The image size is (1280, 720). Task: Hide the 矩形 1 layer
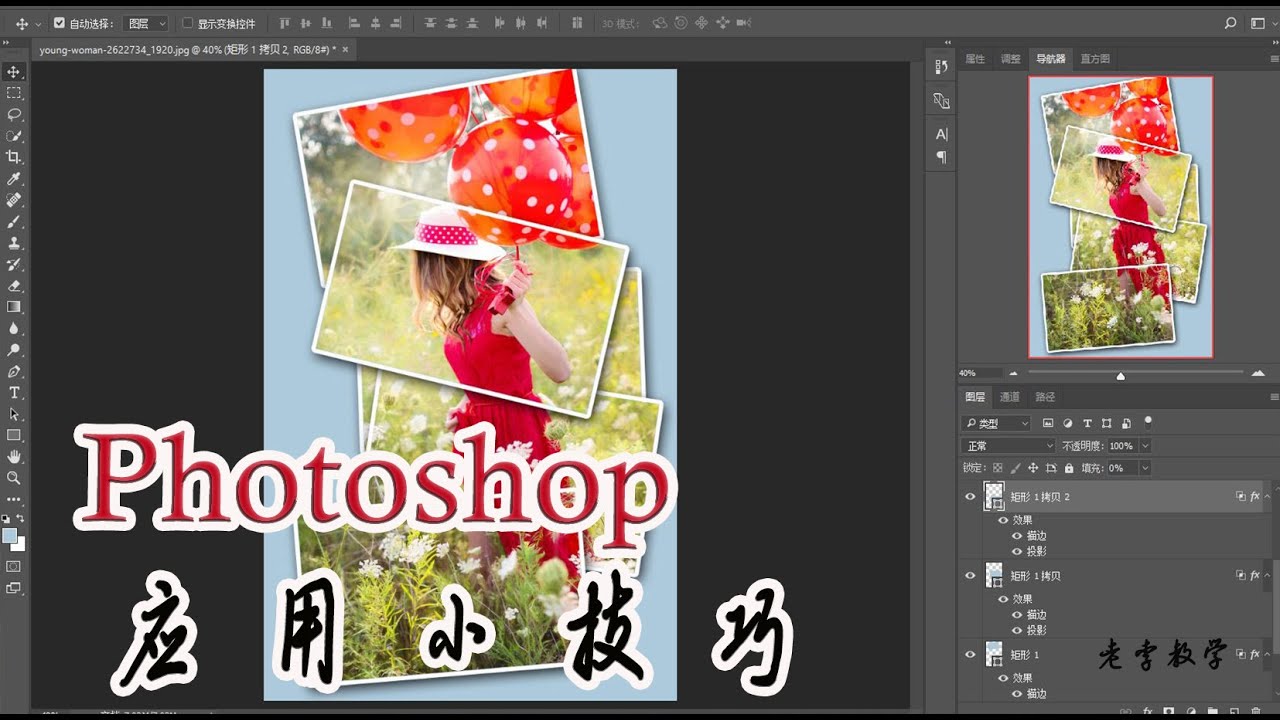click(x=969, y=655)
